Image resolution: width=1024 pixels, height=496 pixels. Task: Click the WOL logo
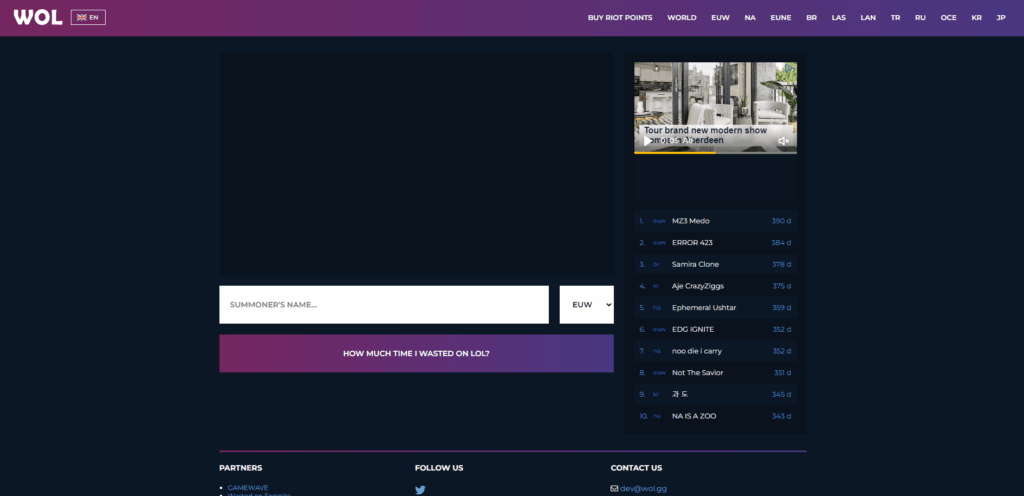(x=38, y=17)
